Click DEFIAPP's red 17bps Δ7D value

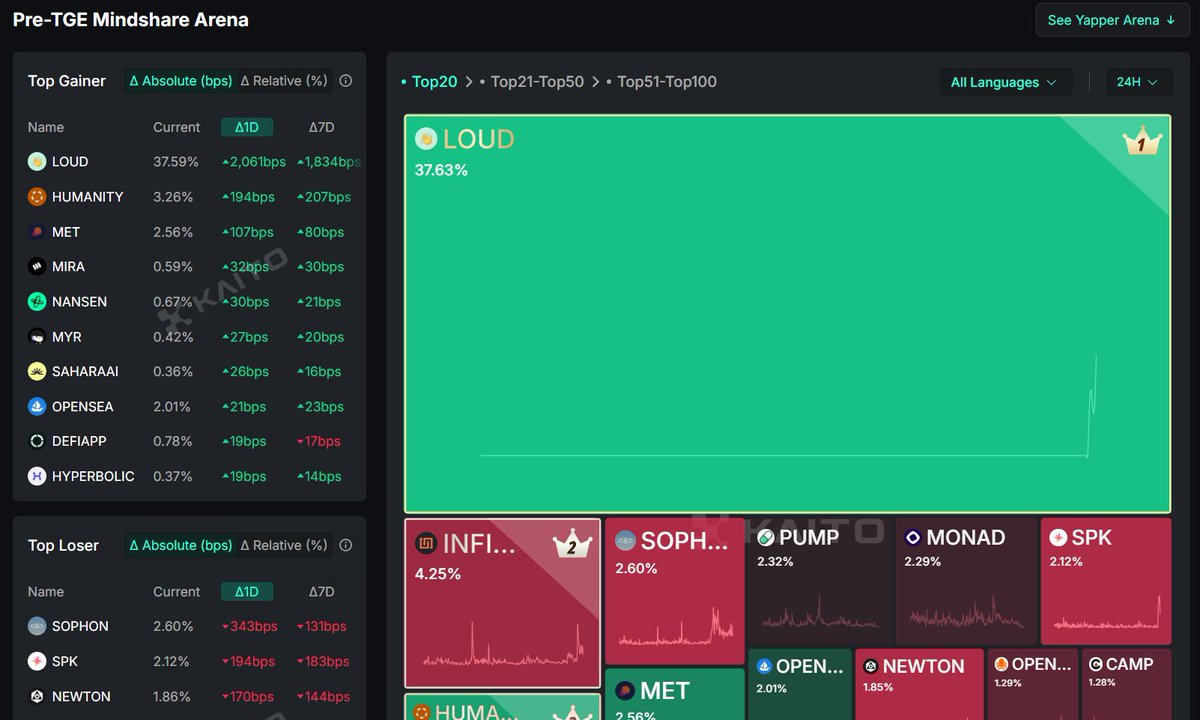[x=319, y=441]
